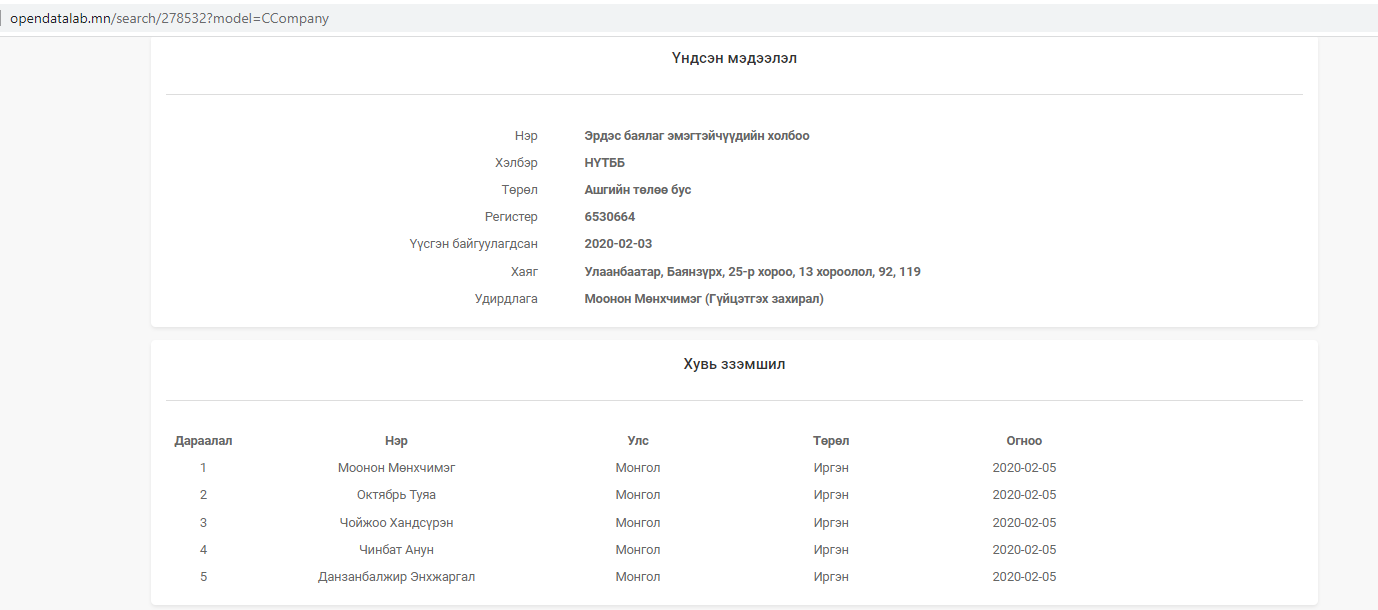Click the browser address bar URL
The width and height of the screenshot is (1378, 610).
click(x=169, y=18)
